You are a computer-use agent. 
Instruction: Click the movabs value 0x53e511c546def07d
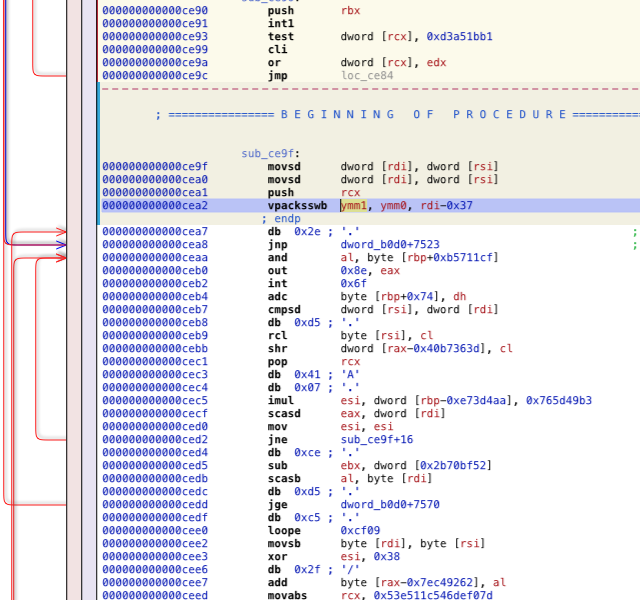(x=433, y=595)
